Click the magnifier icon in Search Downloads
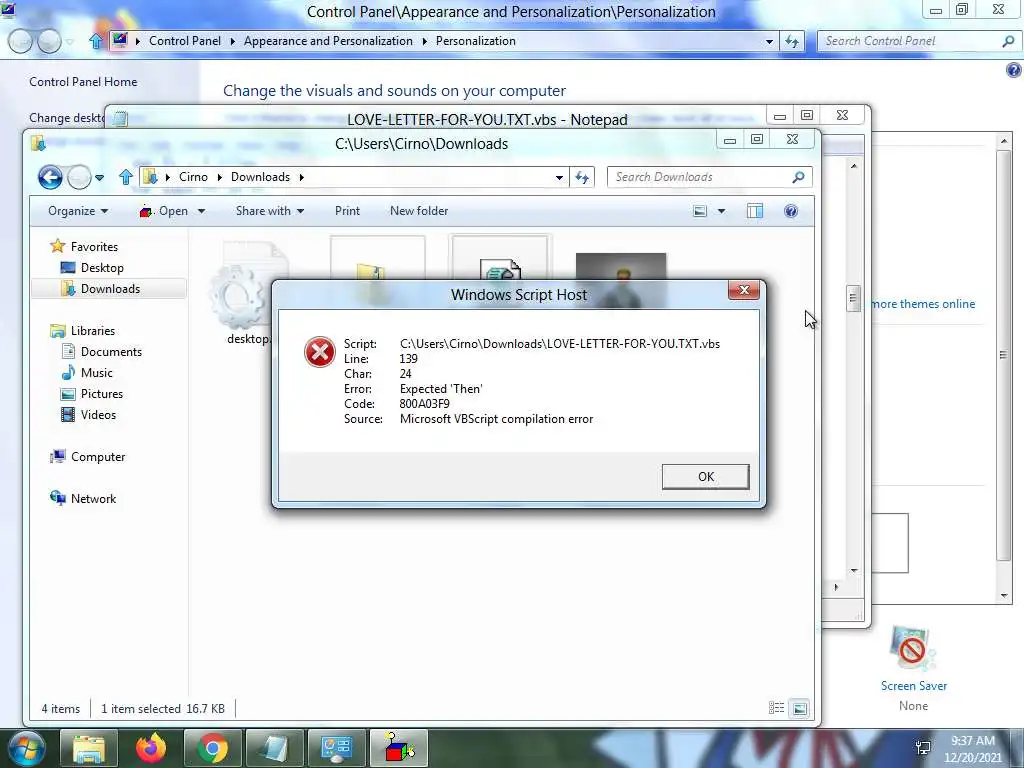The width and height of the screenshot is (1024, 768). point(797,177)
